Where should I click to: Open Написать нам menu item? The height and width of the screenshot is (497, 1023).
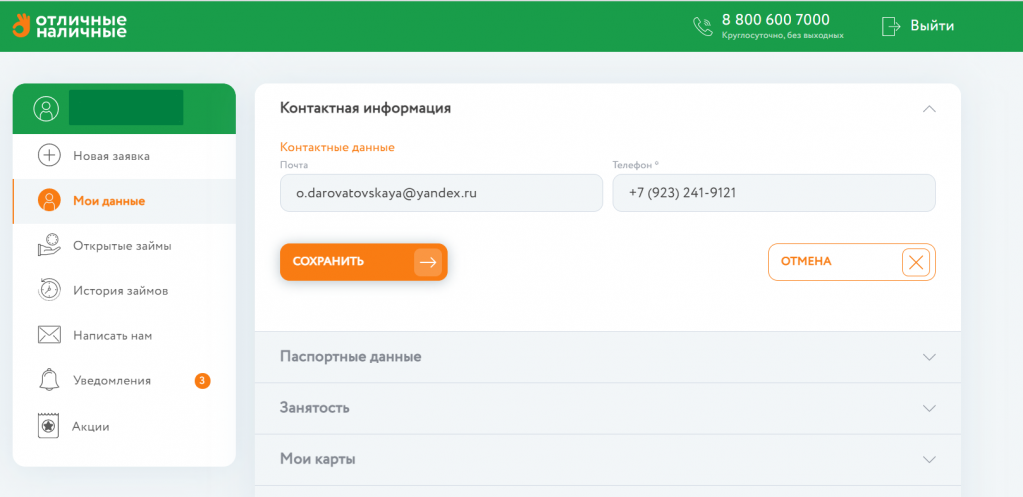click(124, 336)
